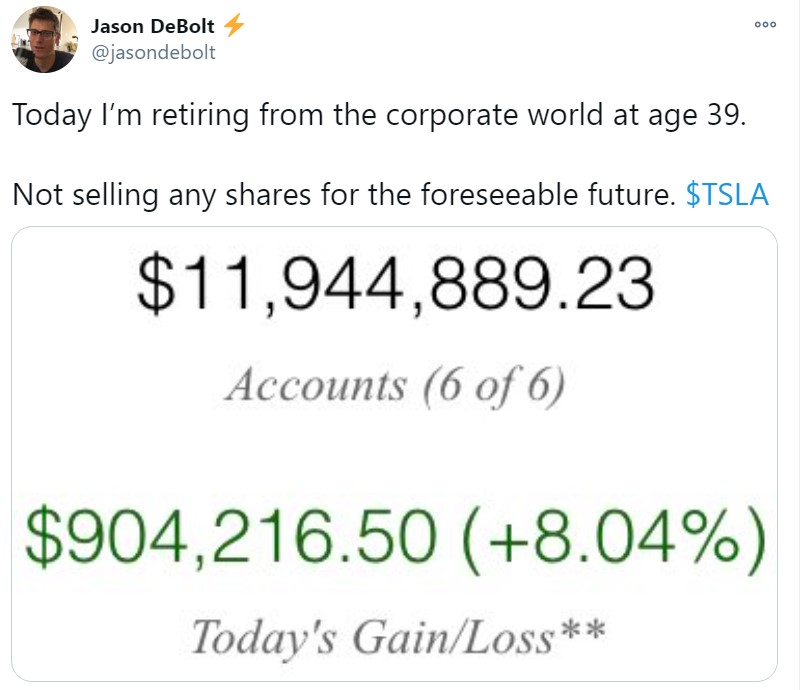Open the @jasondebolt handle link
Image resolution: width=808 pixels, height=690 pixels.
click(153, 53)
